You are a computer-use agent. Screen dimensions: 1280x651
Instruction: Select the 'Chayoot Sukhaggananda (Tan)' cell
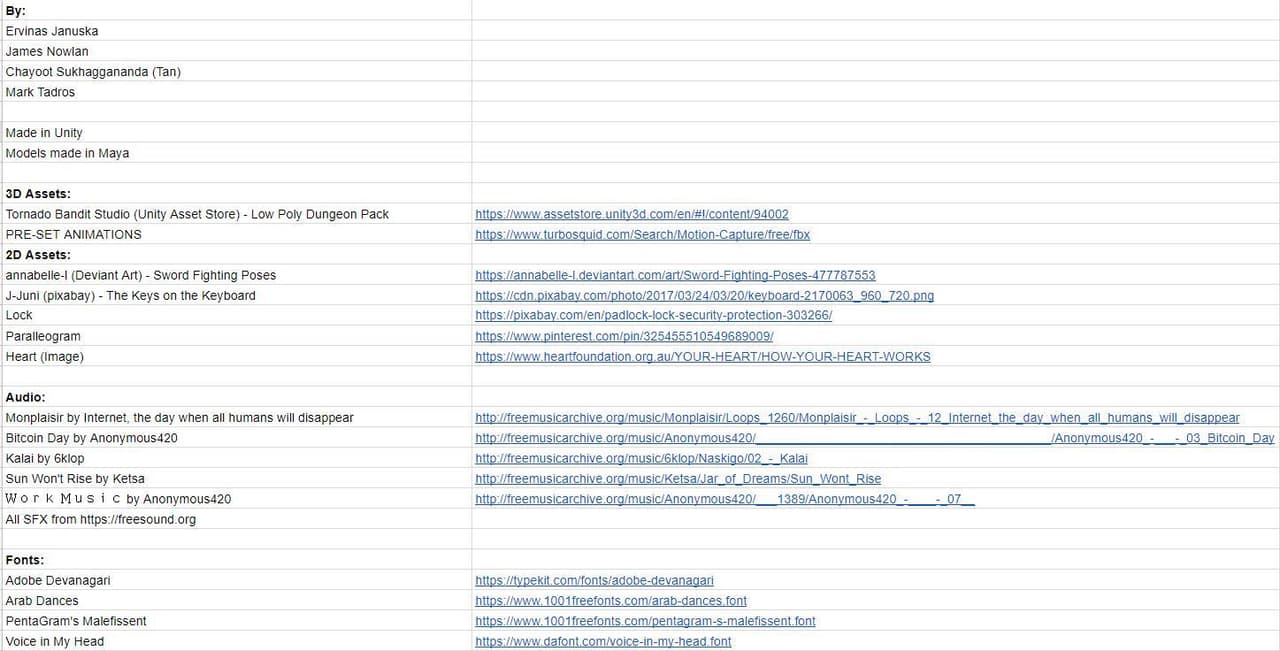236,71
